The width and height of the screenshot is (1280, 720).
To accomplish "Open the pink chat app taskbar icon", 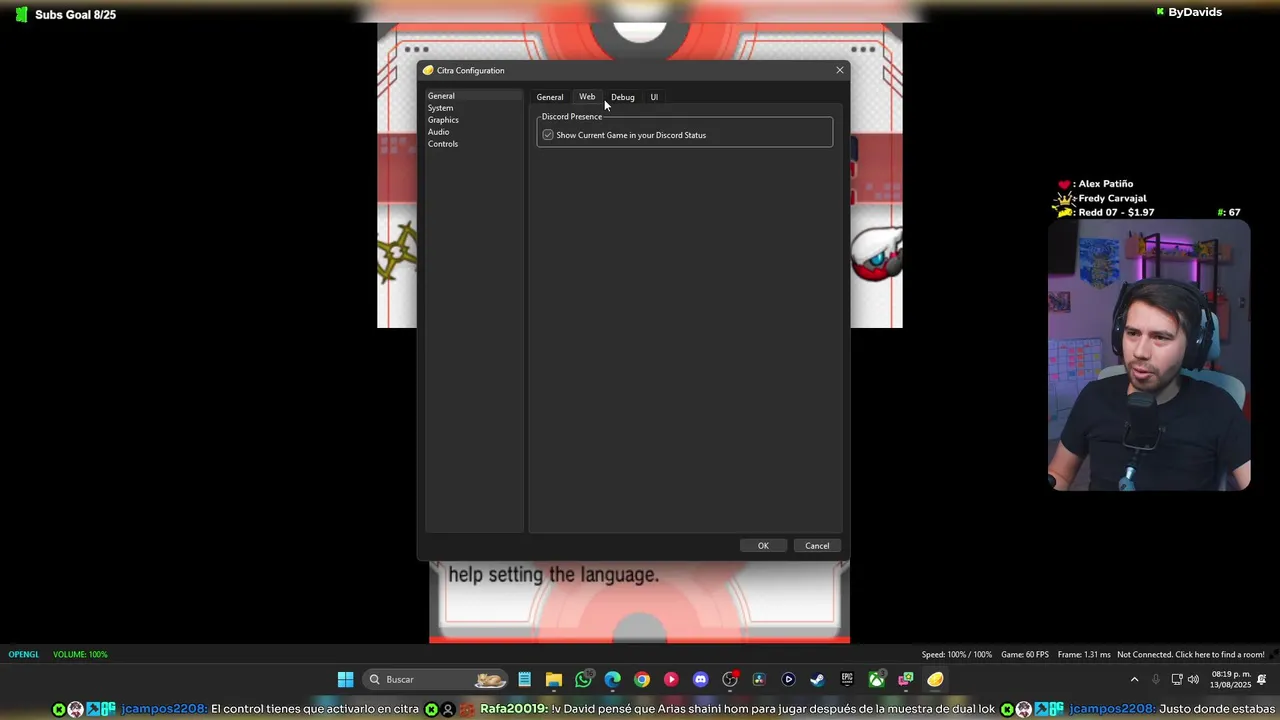I will (906, 680).
